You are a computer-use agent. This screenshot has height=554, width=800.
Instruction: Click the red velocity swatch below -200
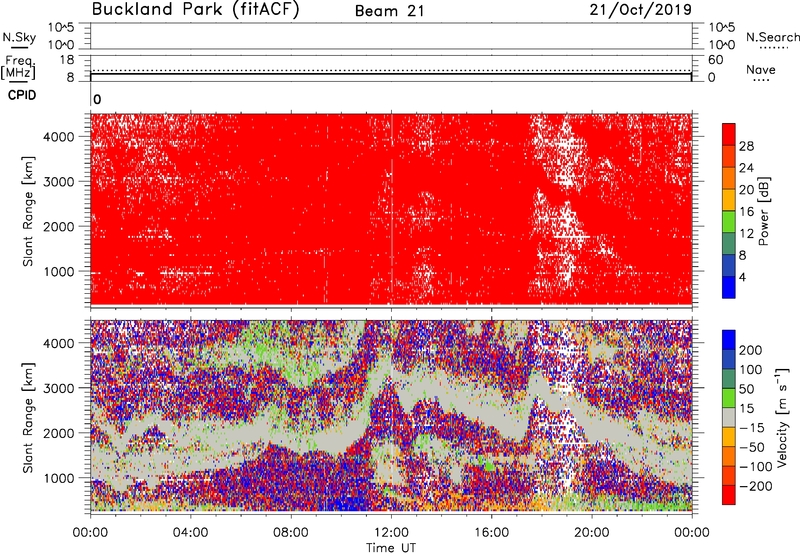point(729,495)
